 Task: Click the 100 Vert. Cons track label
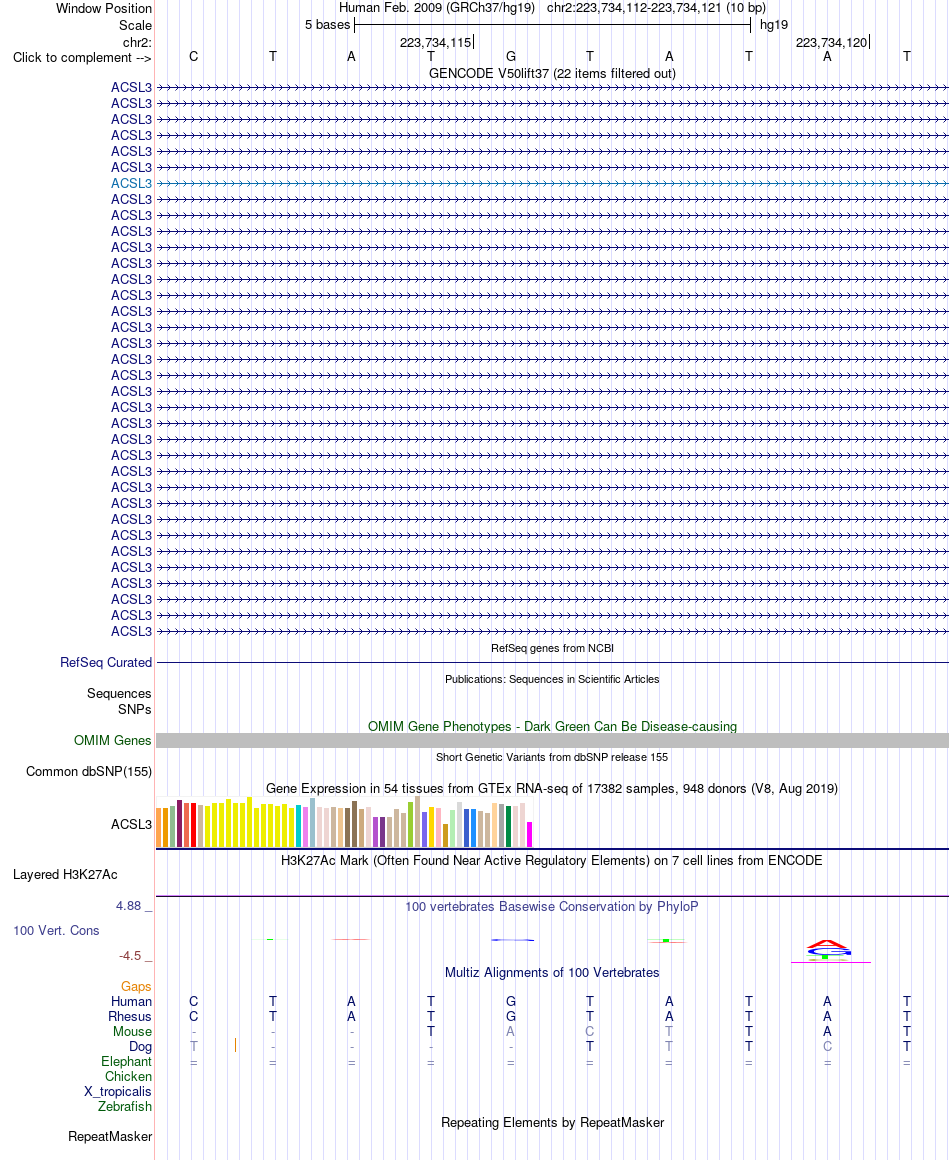click(x=56, y=931)
